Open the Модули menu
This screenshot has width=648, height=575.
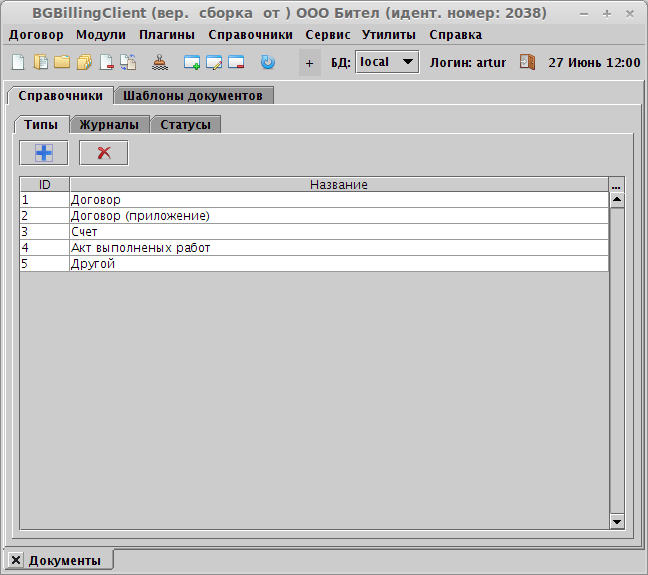click(101, 34)
